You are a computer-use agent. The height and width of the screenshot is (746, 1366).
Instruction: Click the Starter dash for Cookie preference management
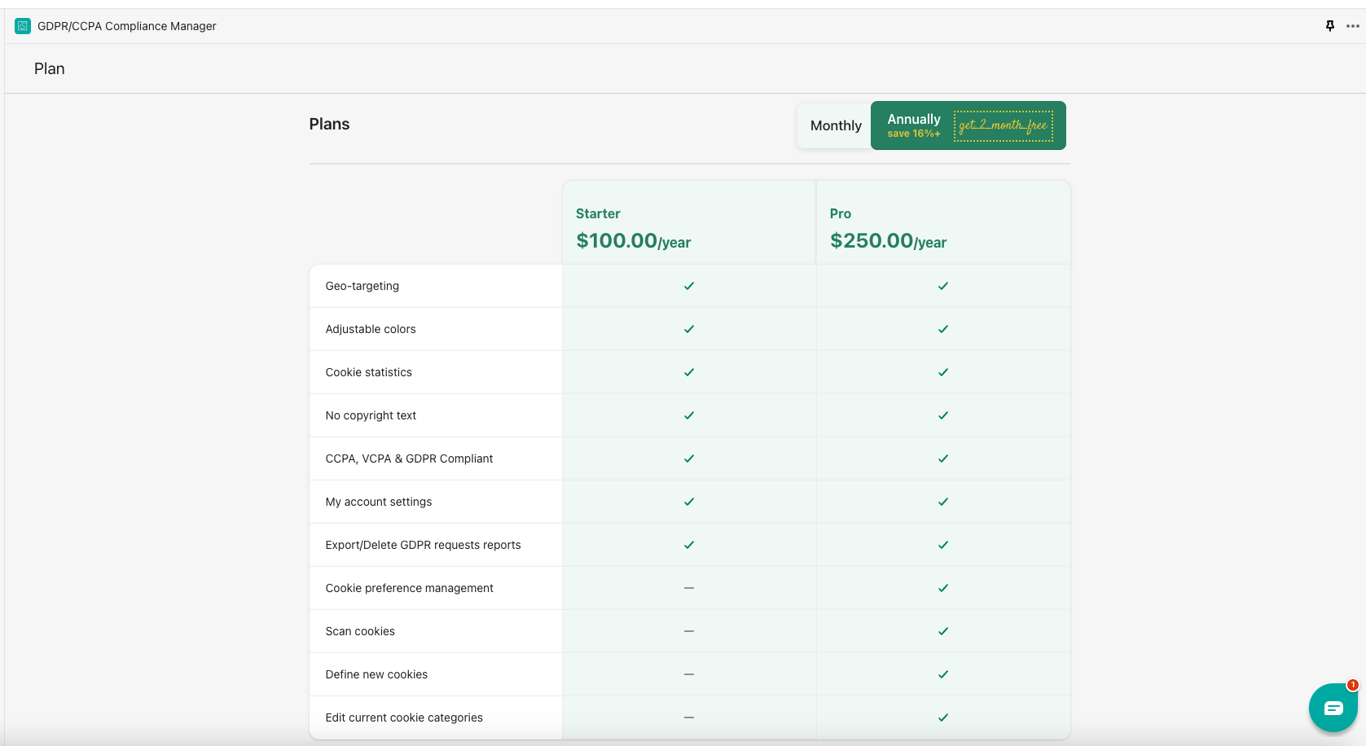[689, 588]
